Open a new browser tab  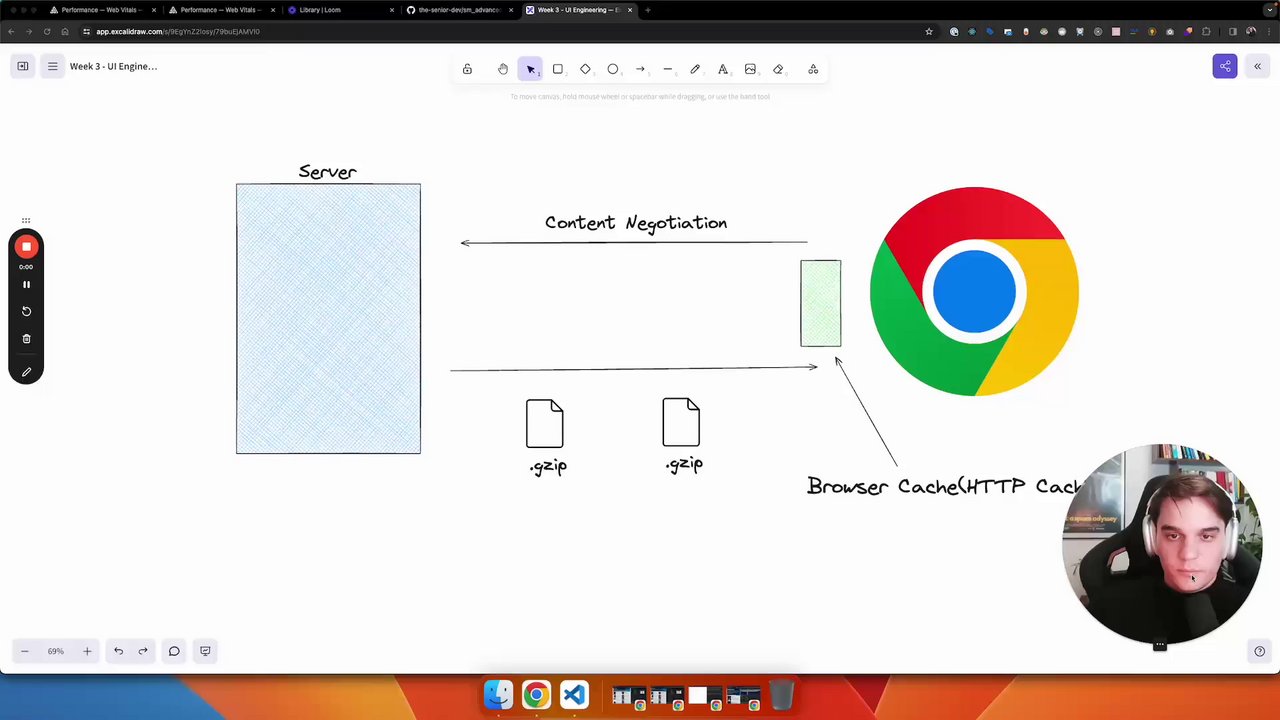tap(648, 10)
